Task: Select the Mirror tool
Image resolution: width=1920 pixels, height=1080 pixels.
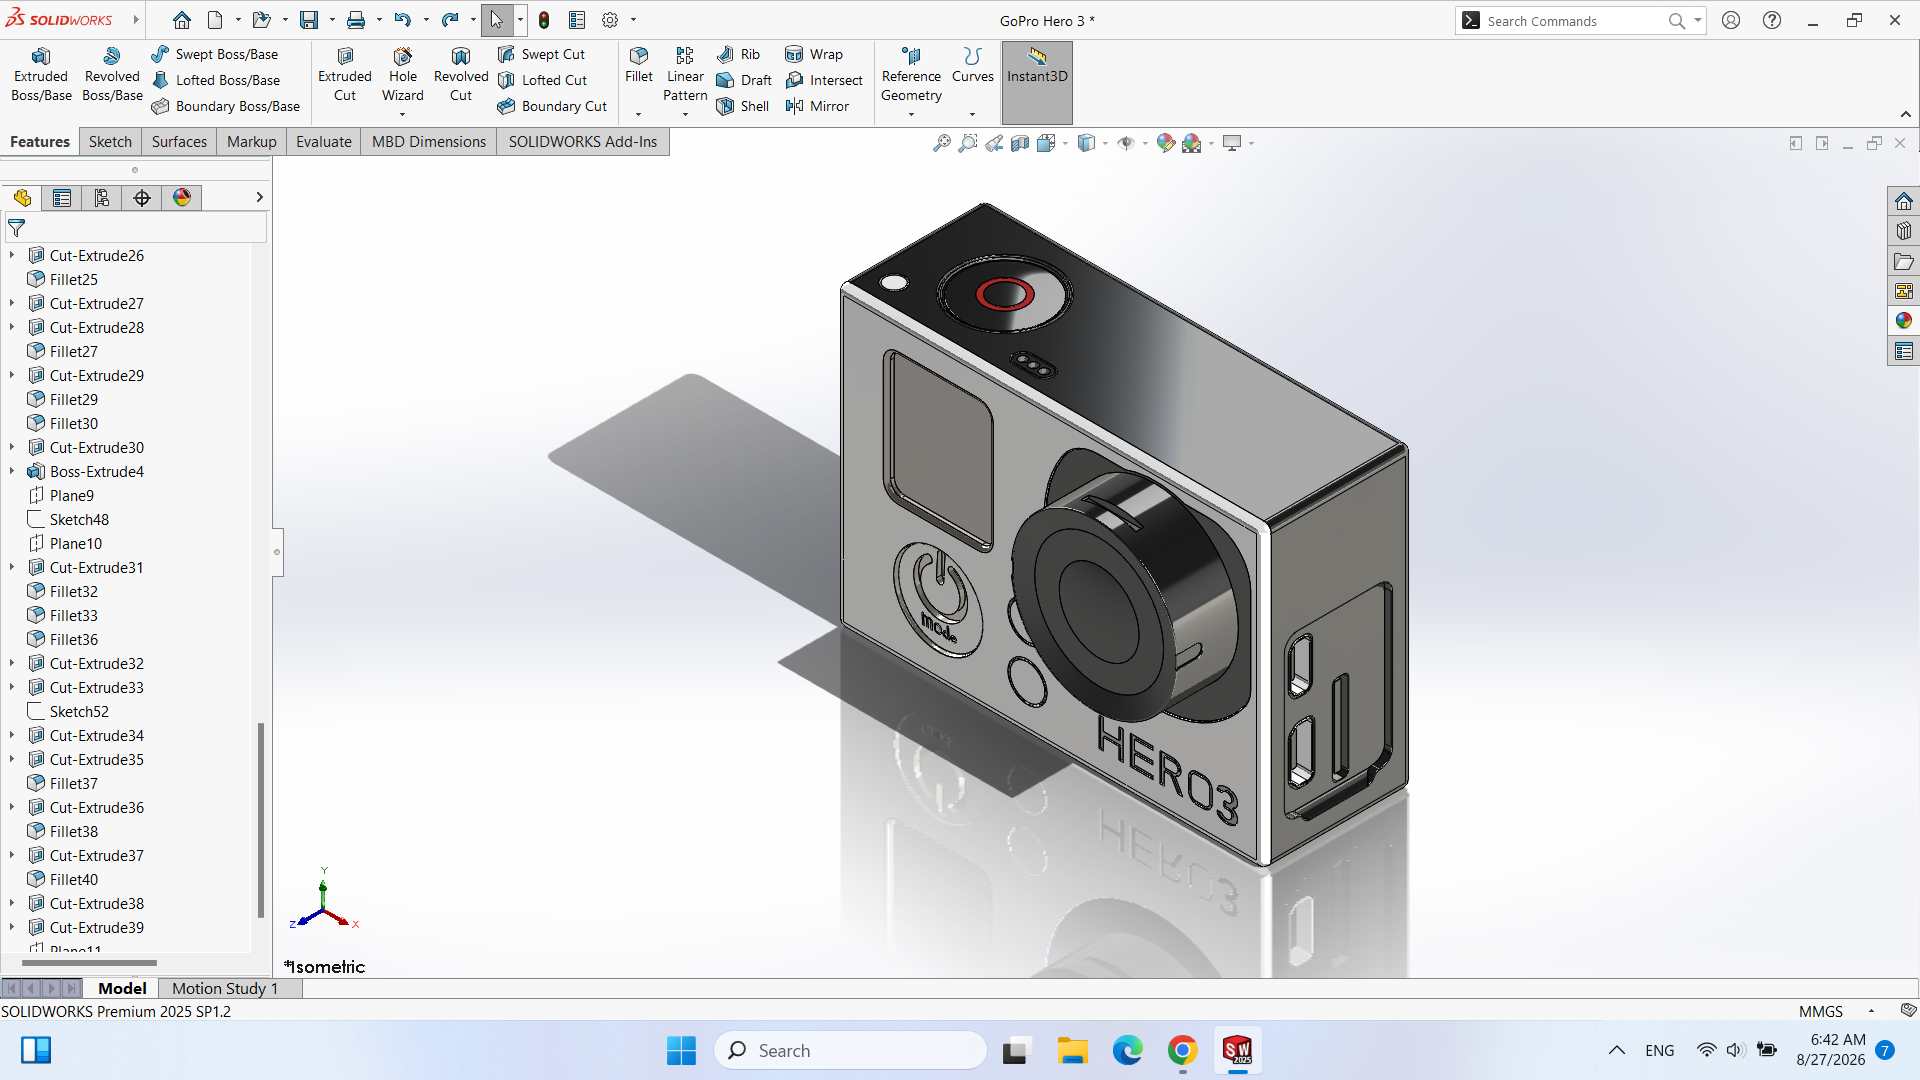Action: [817, 106]
